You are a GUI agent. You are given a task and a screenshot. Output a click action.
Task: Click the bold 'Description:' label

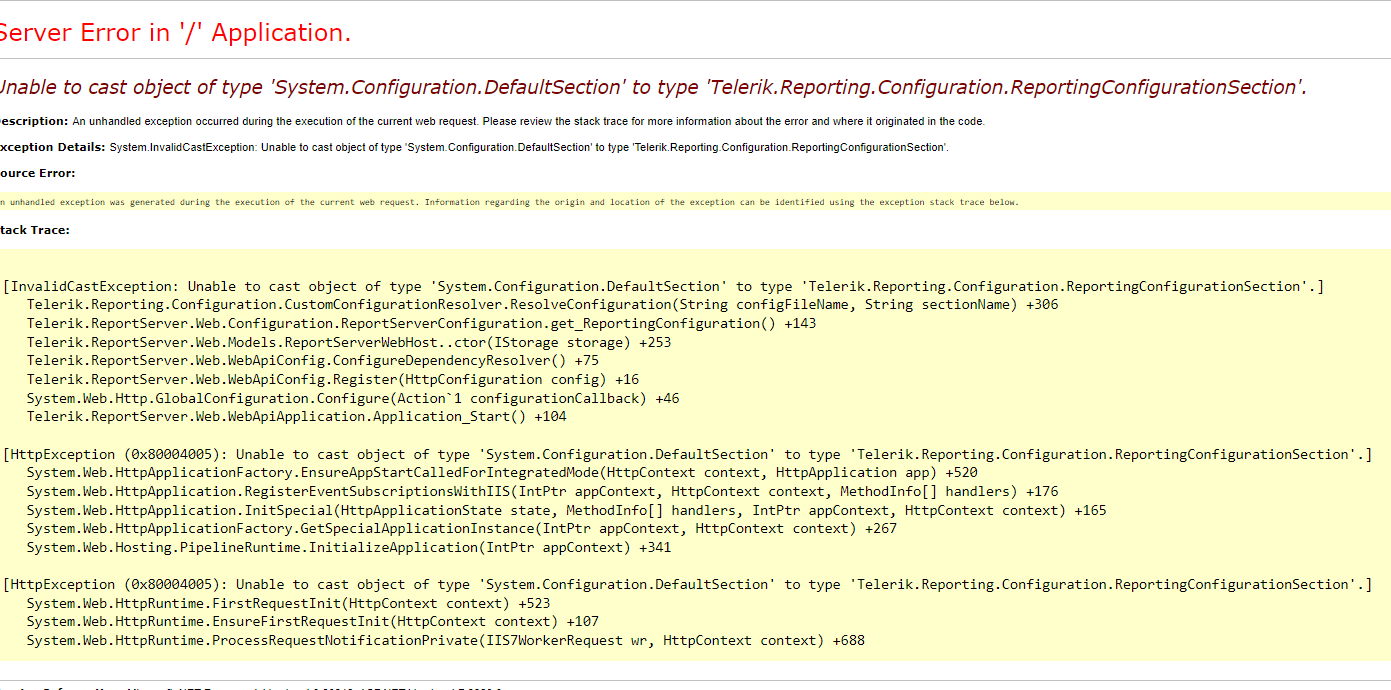point(34,121)
